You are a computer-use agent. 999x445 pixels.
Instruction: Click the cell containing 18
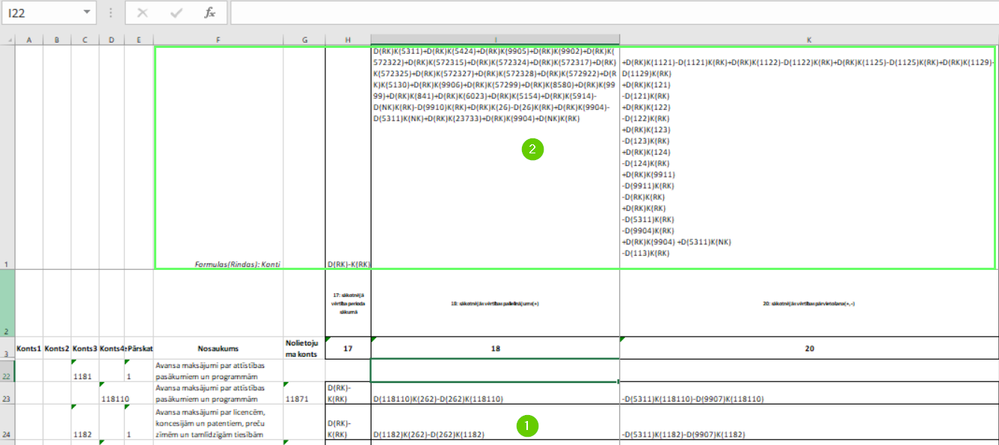pos(495,348)
